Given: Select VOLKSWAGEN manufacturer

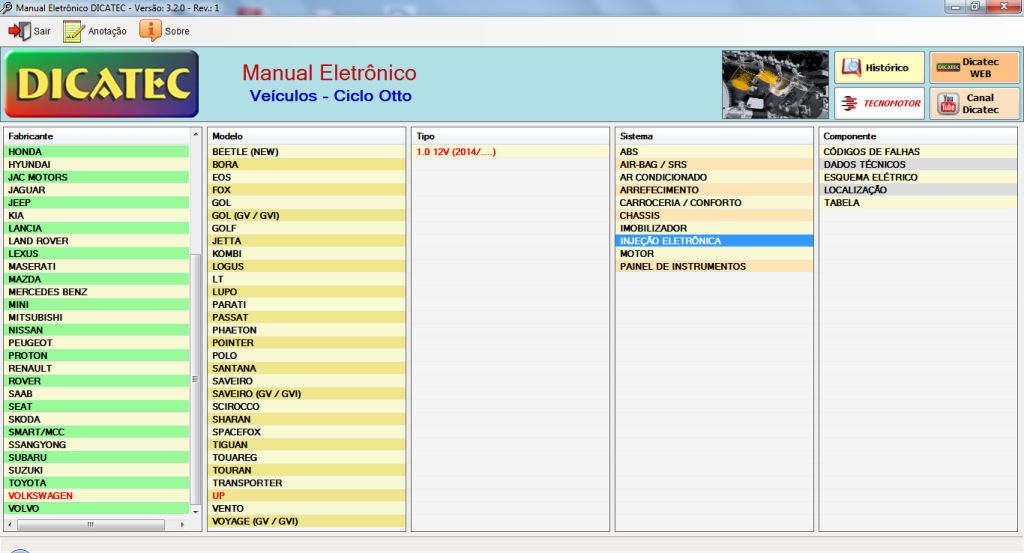Looking at the screenshot, I should [x=97, y=496].
